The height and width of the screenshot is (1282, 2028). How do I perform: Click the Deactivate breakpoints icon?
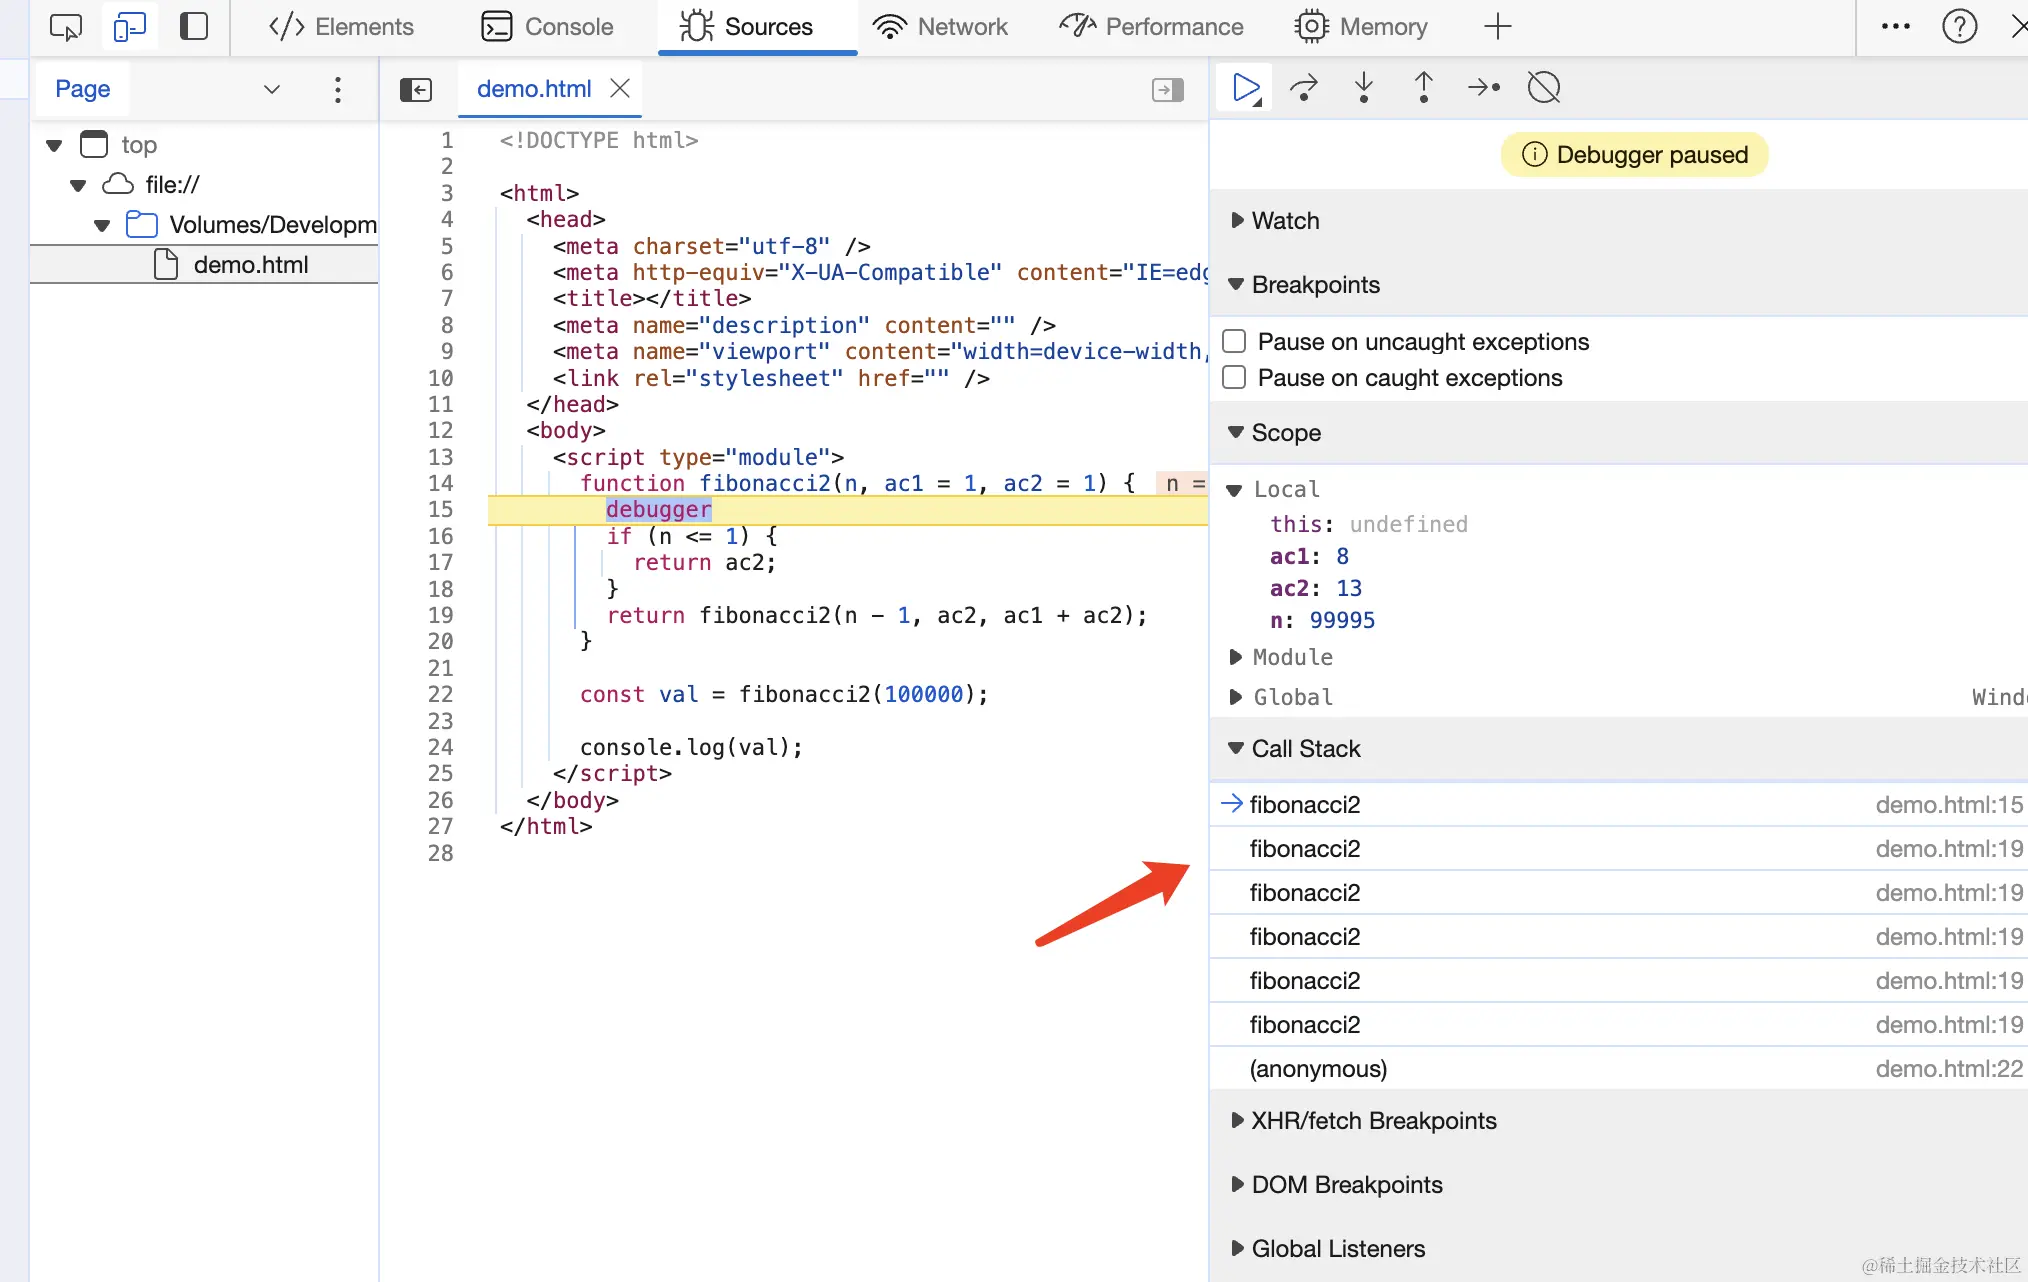tap(1544, 88)
